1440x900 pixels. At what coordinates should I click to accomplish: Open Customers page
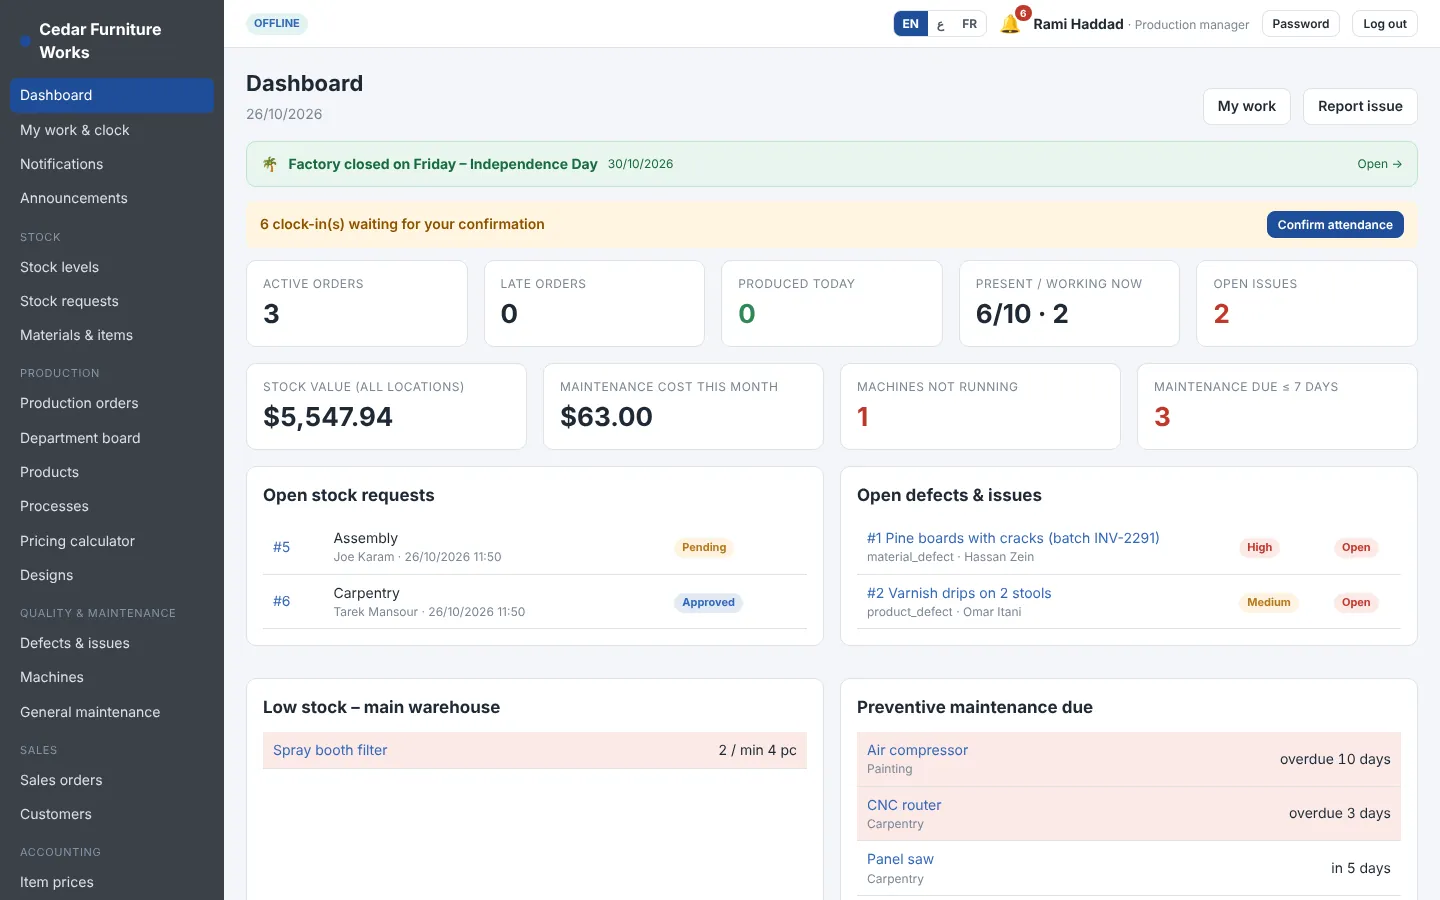coord(111,814)
